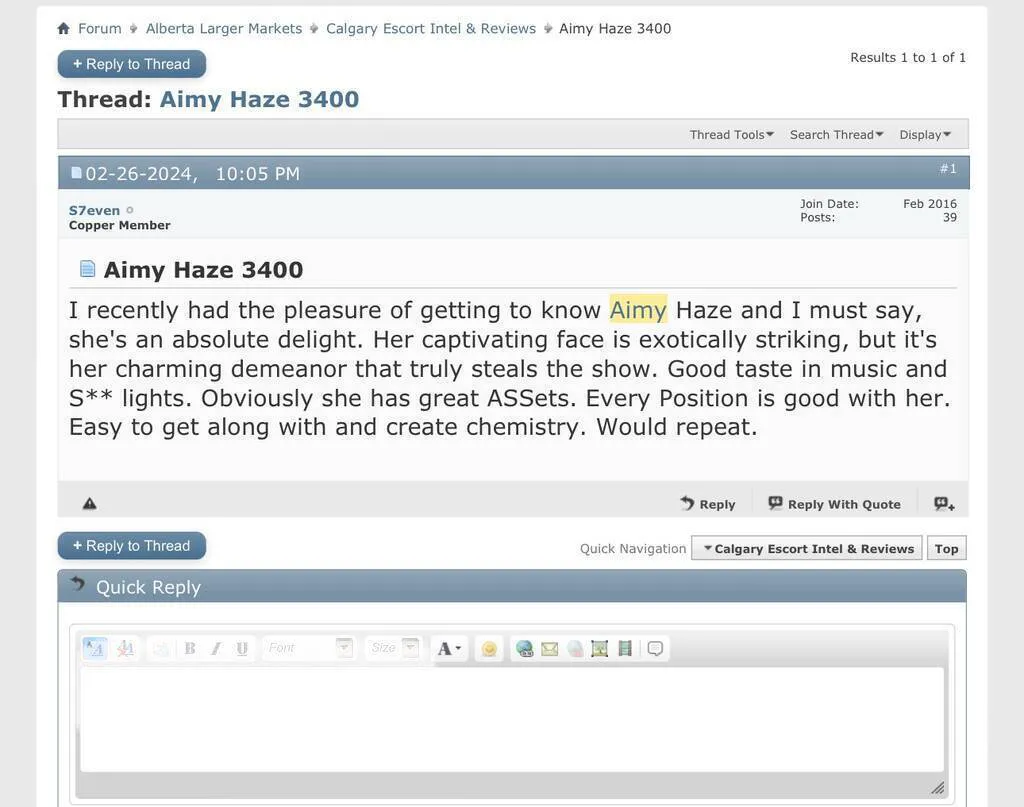Click the insert image icon
1024x807 pixels.
pyautogui.click(x=600, y=649)
